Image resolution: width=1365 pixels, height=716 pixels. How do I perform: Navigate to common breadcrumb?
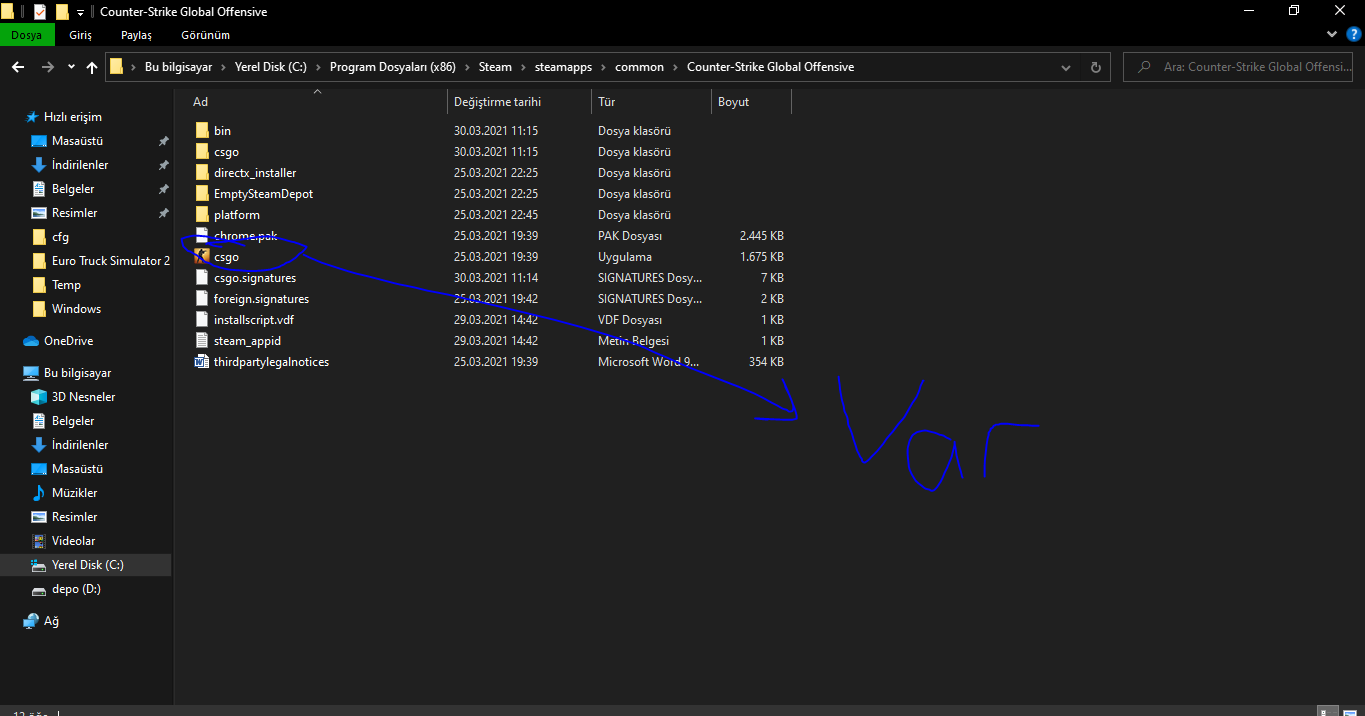[x=639, y=67]
